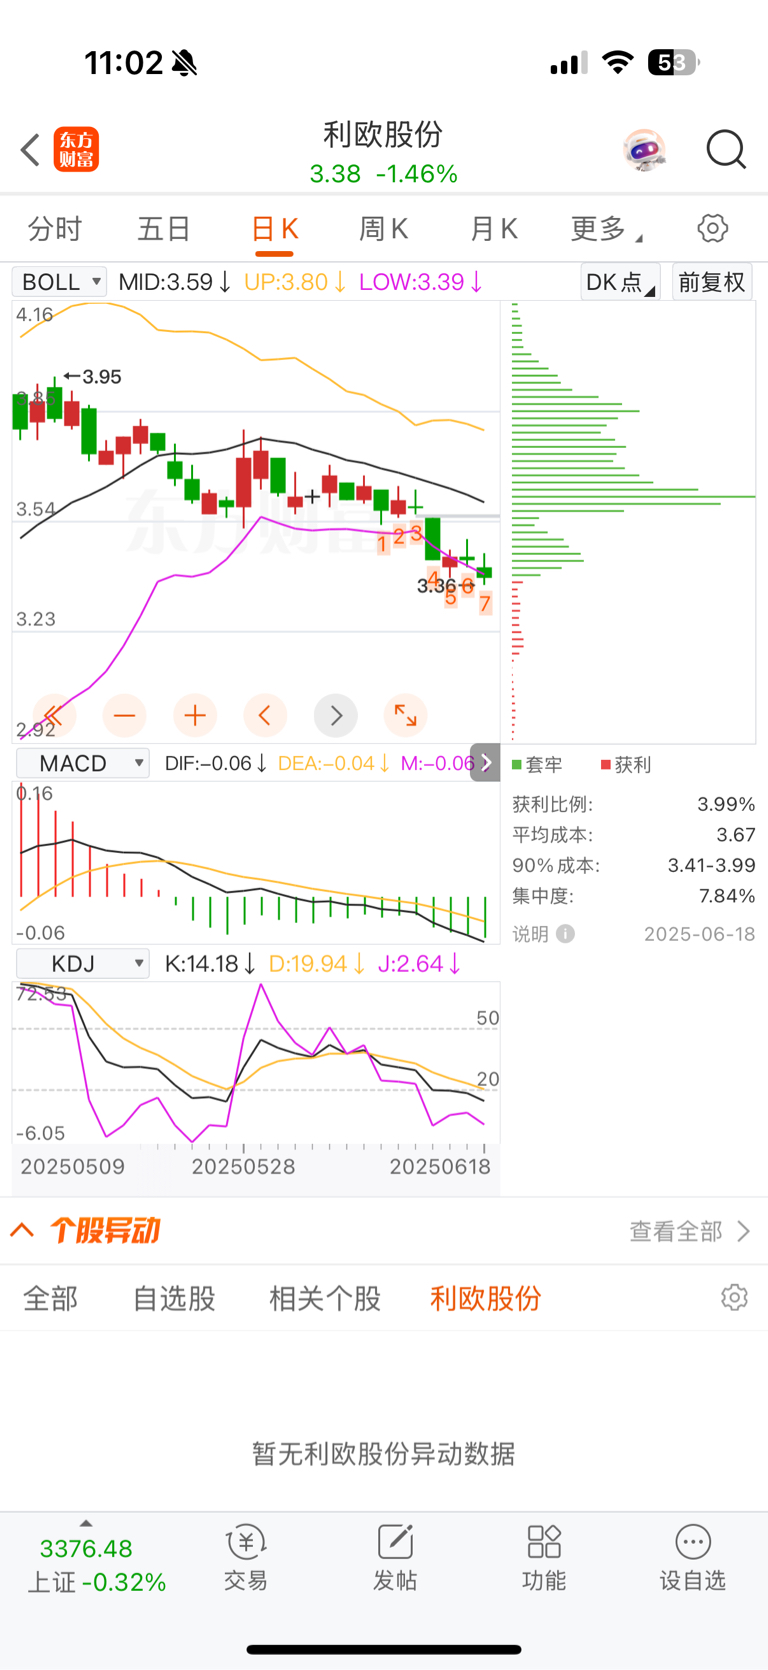Image resolution: width=768 pixels, height=1670 pixels.
Task: Tap UP:3.80 BOLL value
Action: click(x=295, y=282)
